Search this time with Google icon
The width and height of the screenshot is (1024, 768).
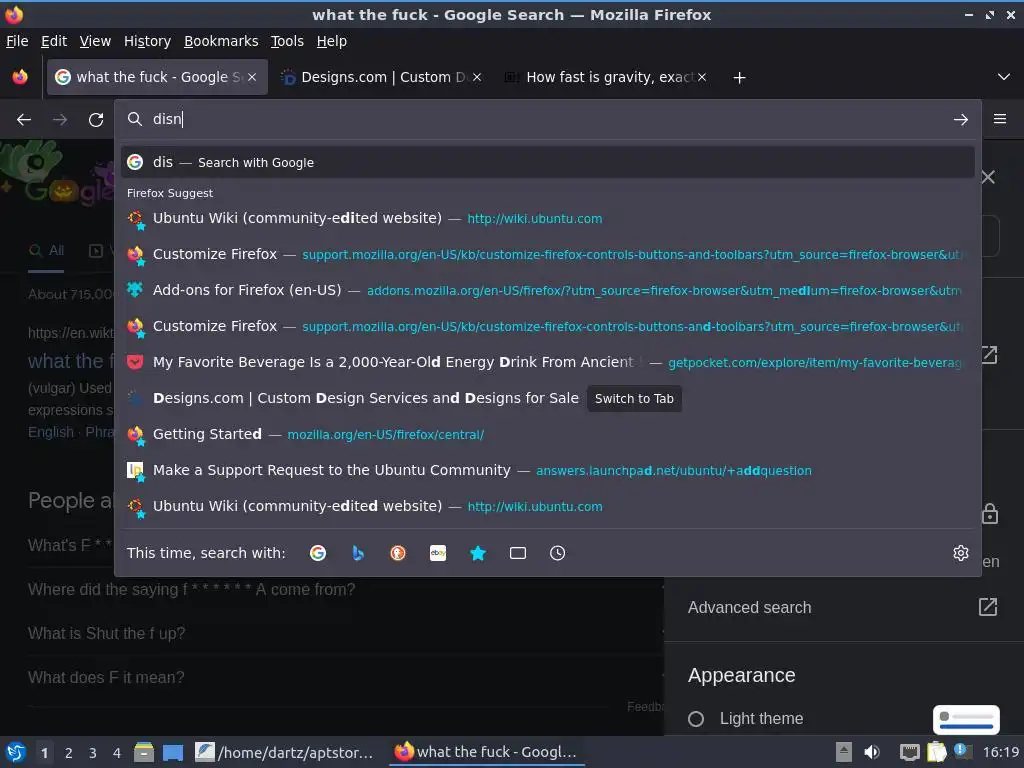(x=318, y=553)
